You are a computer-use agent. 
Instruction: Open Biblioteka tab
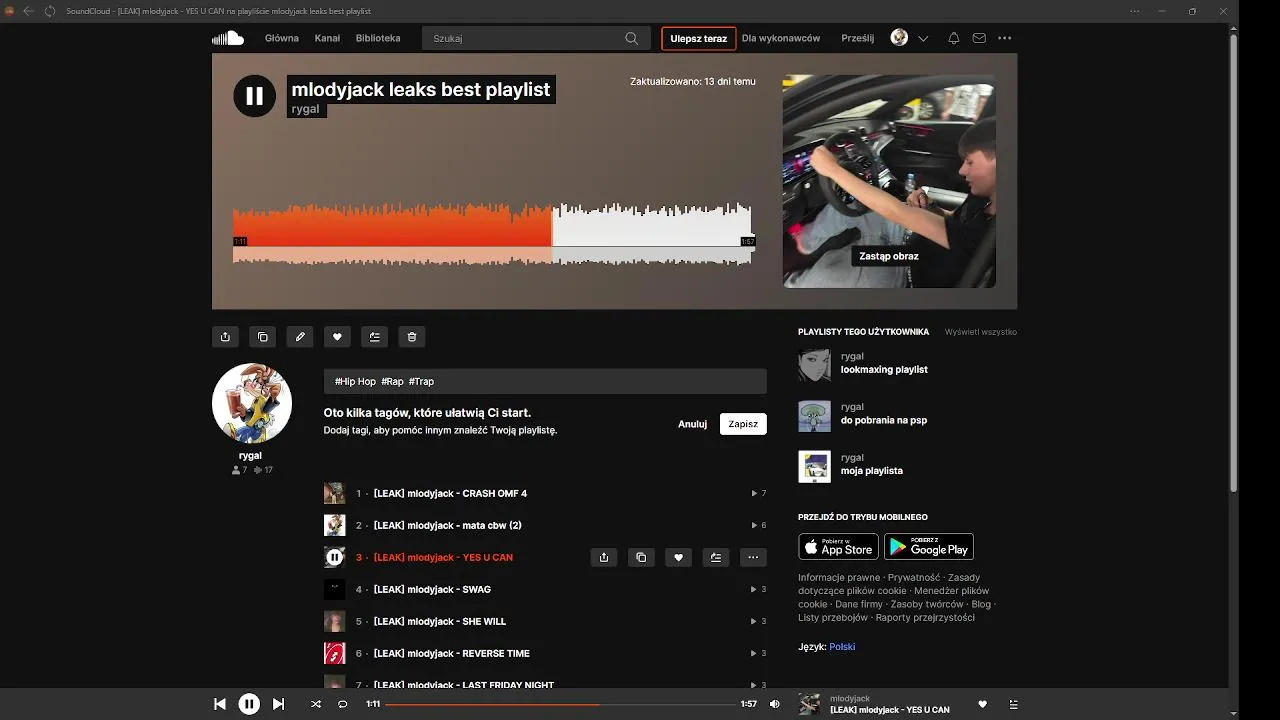378,38
